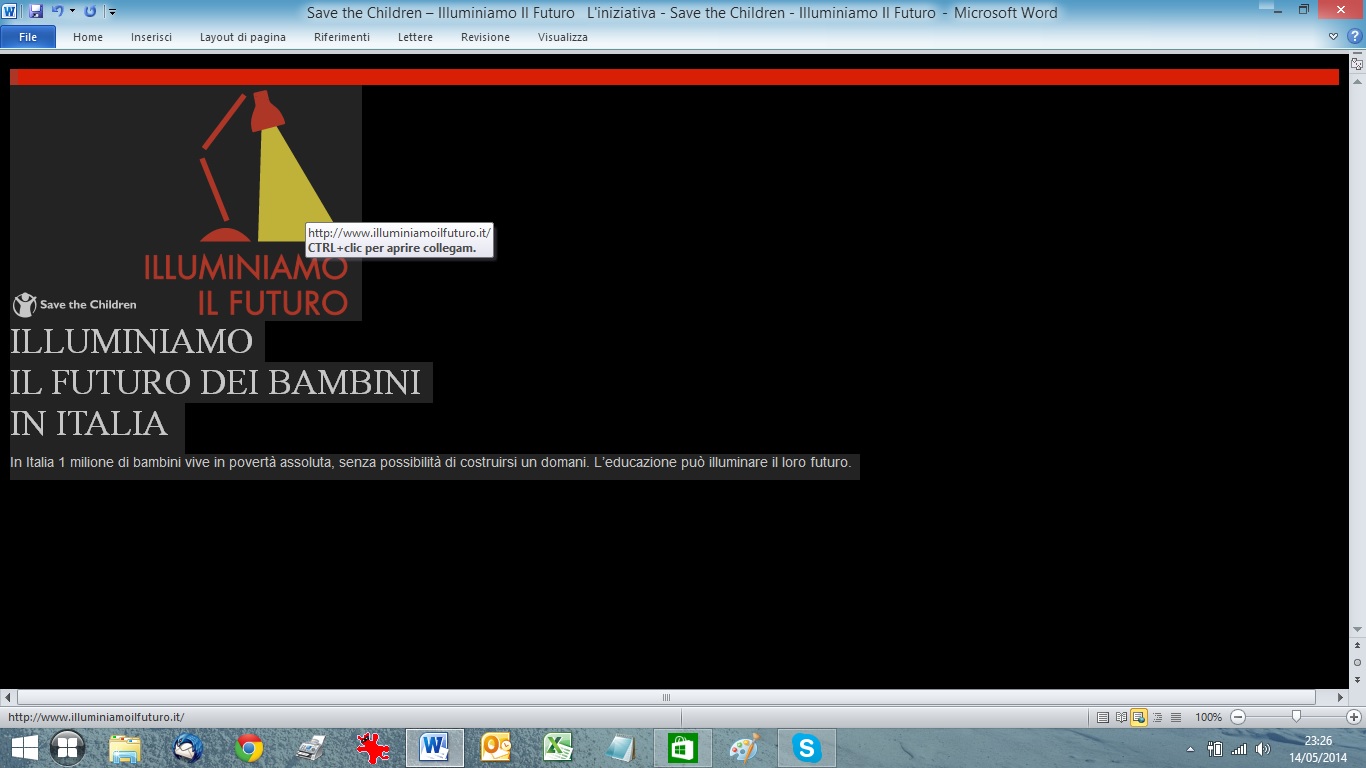
Task: Click the Word application icon in title bar
Action: pyautogui.click(x=10, y=11)
